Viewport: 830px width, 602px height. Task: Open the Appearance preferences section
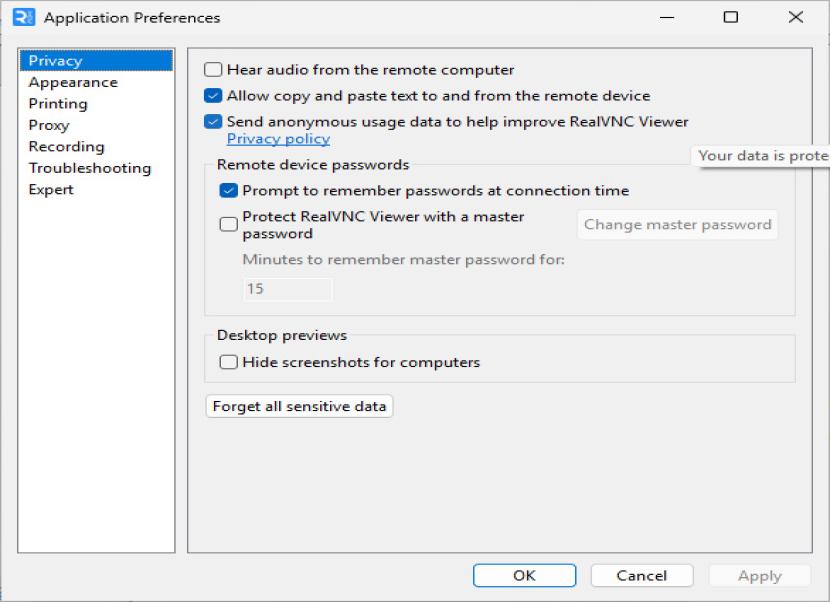pyautogui.click(x=73, y=82)
